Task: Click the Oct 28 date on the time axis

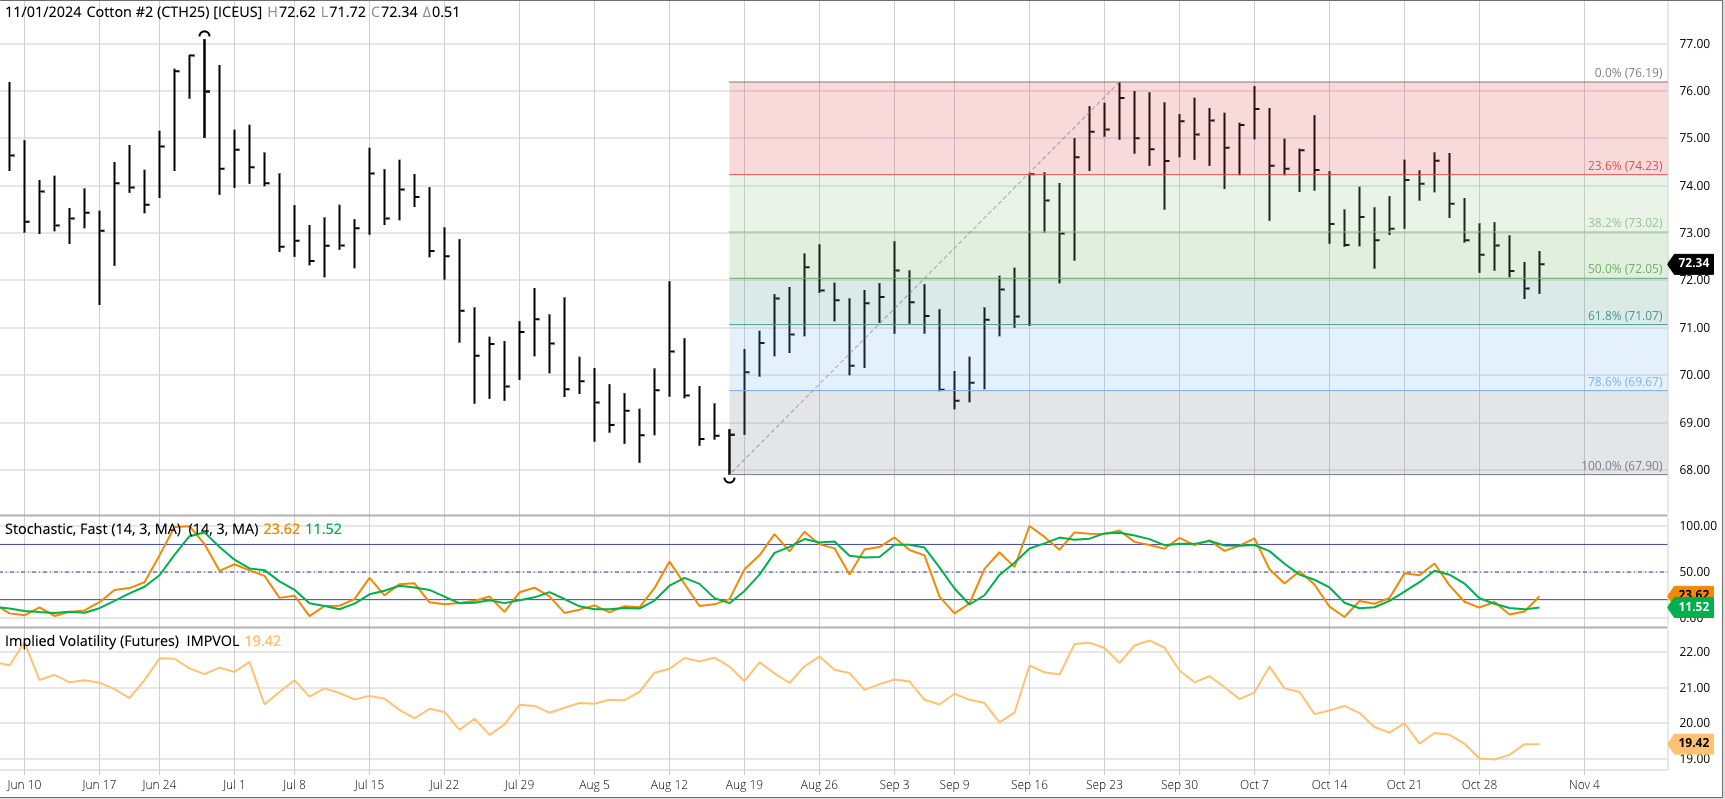Action: click(x=1479, y=785)
